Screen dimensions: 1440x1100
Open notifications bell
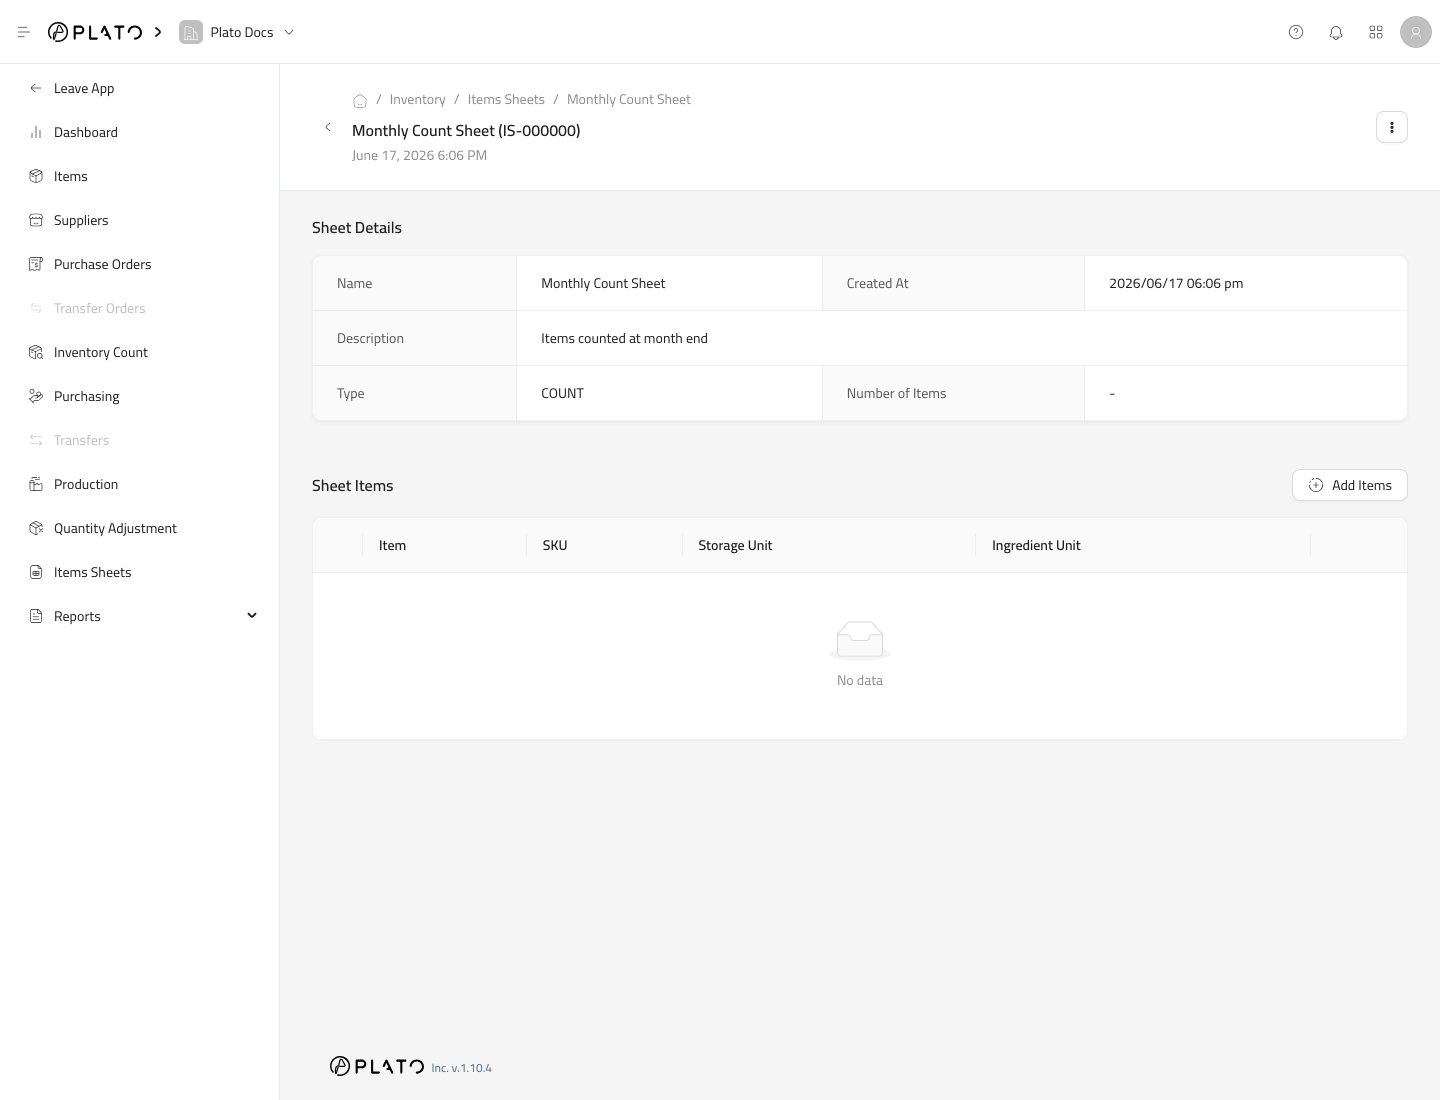pyautogui.click(x=1336, y=32)
